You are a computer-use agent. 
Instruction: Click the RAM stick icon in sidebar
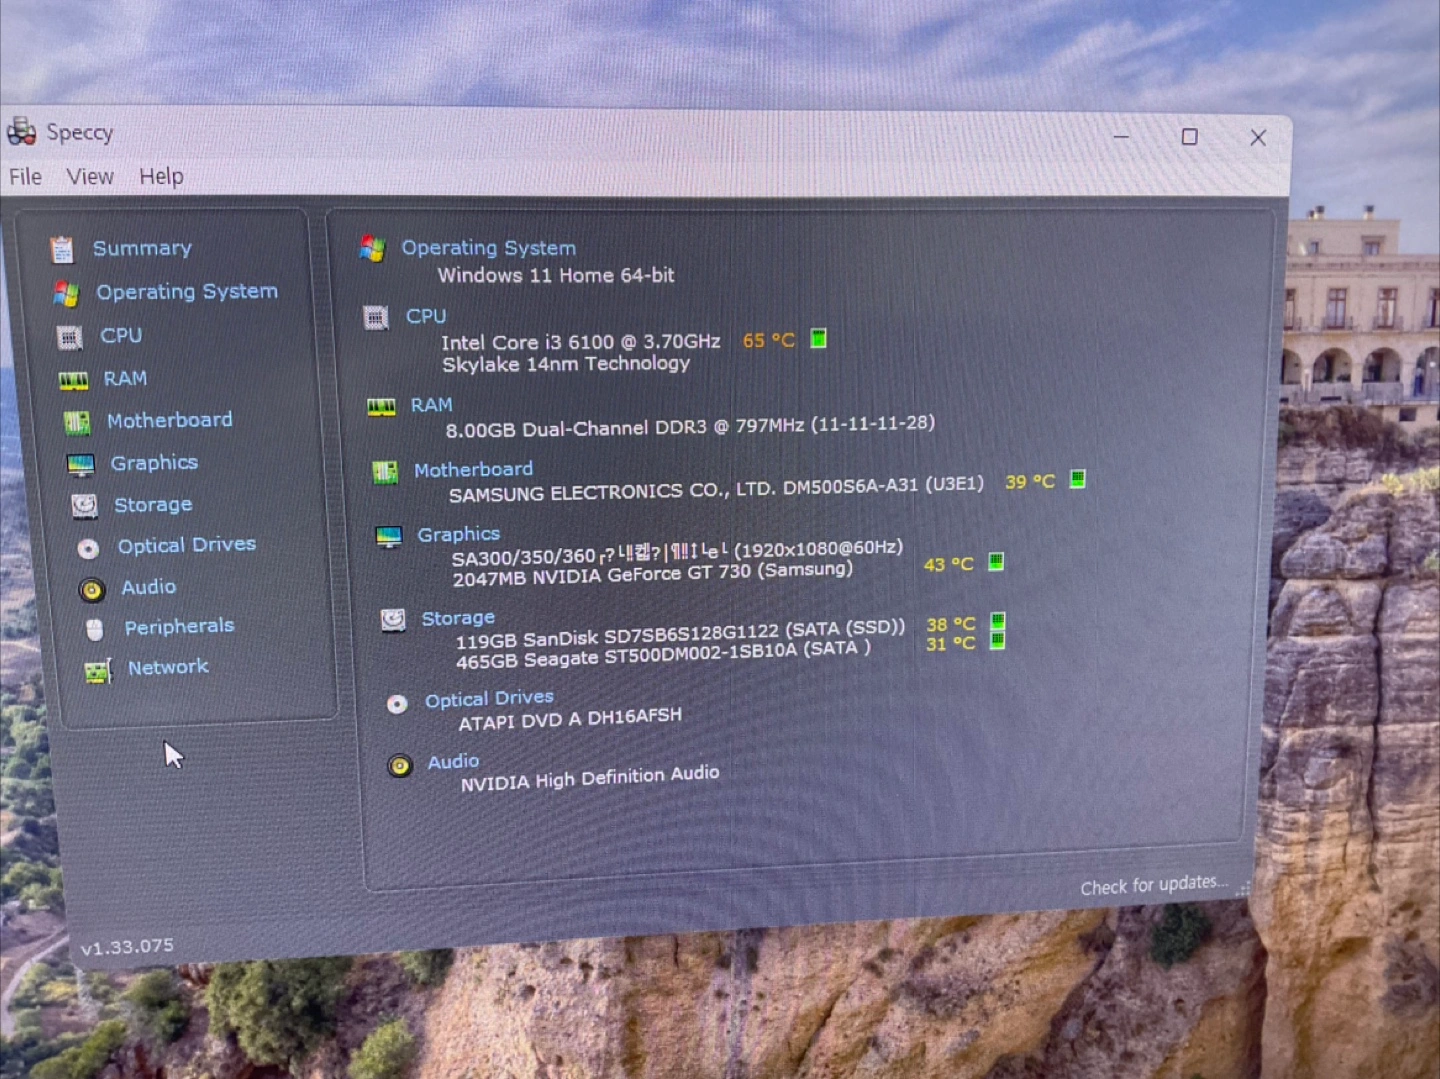pyautogui.click(x=73, y=380)
